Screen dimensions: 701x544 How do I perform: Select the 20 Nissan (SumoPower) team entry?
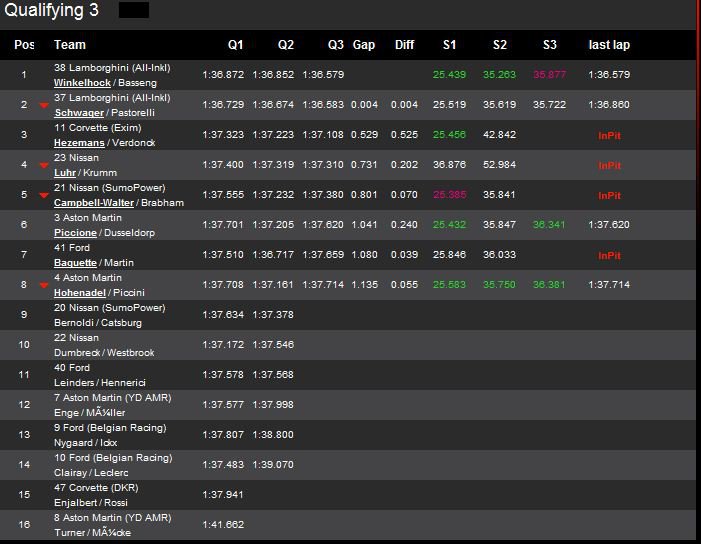pyautogui.click(x=109, y=308)
